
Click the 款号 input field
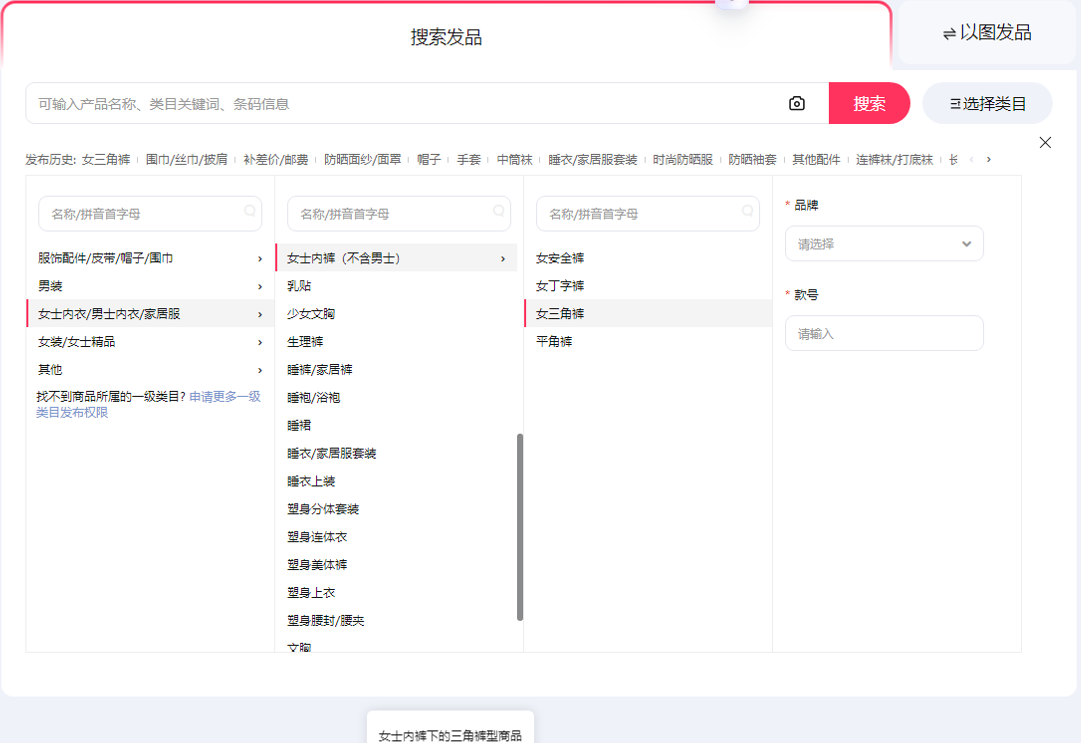click(x=884, y=334)
